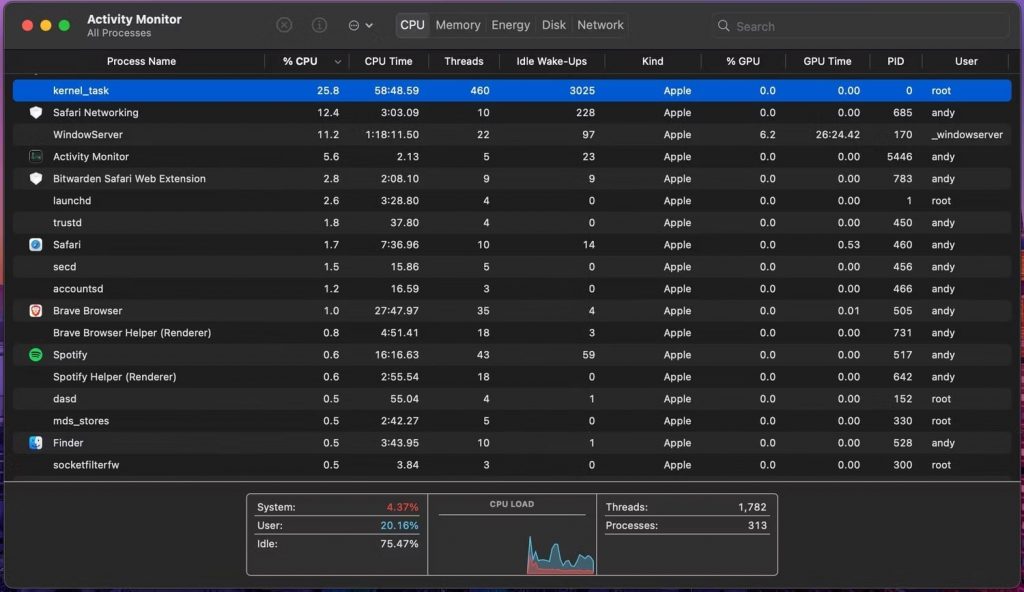
Task: Click the green zoom window button
Action: 64,25
